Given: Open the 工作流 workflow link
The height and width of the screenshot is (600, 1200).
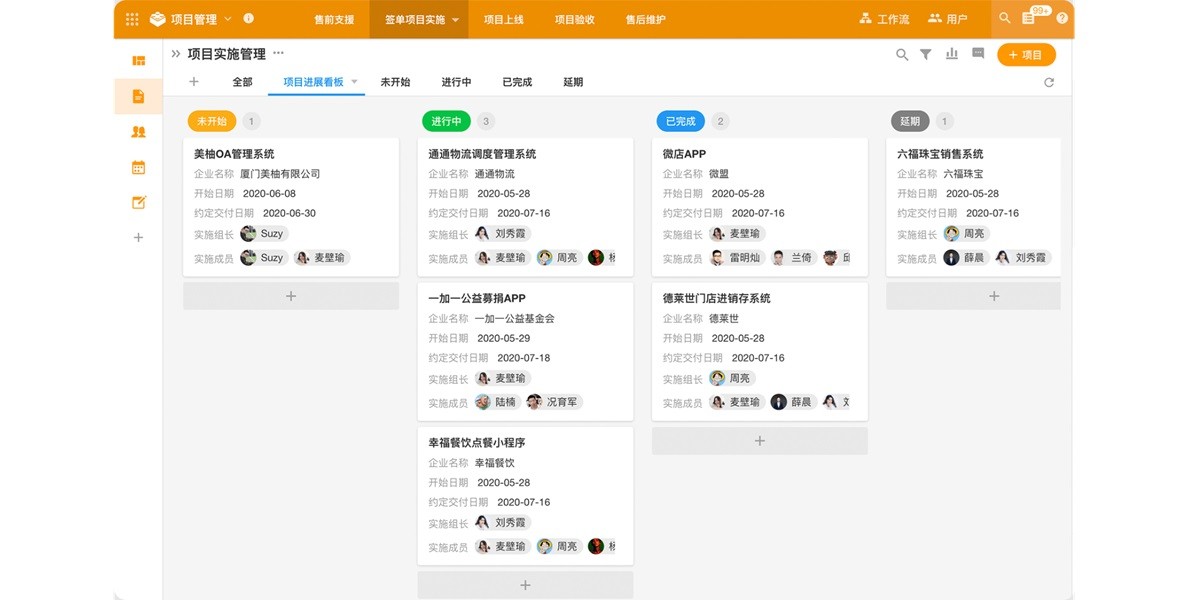Looking at the screenshot, I should click(x=884, y=19).
